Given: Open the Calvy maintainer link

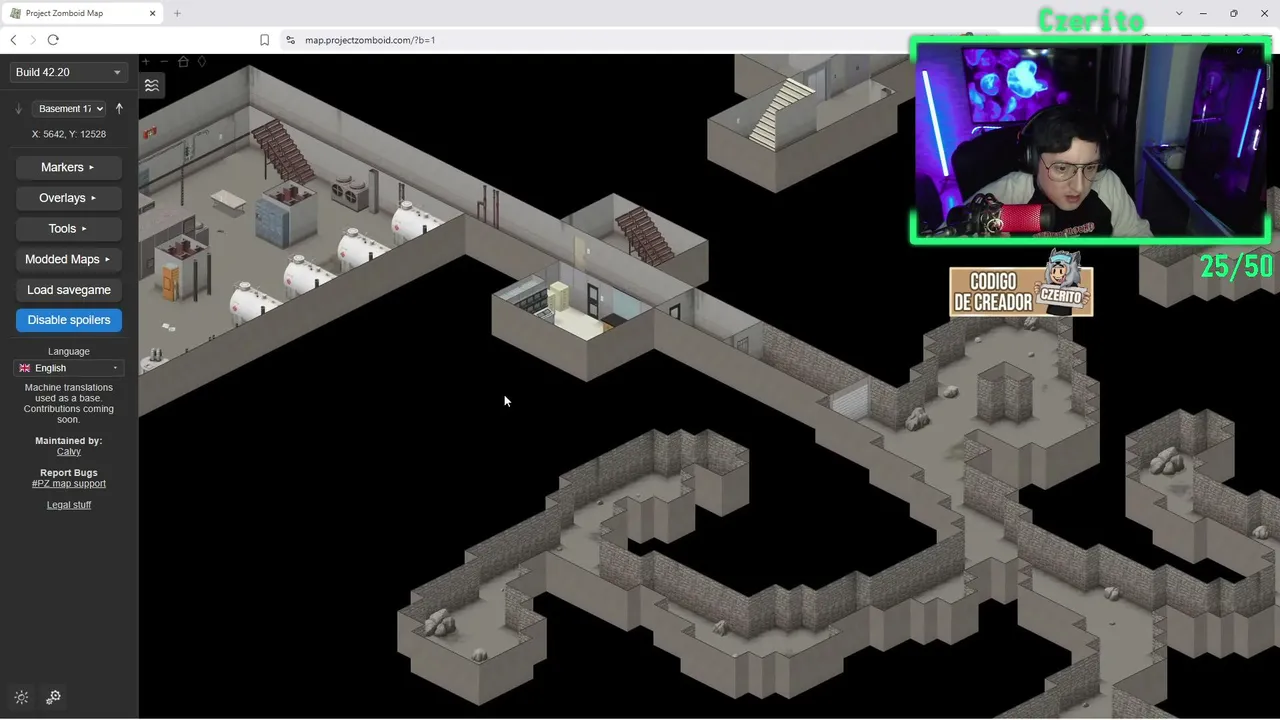Looking at the screenshot, I should tap(68, 452).
